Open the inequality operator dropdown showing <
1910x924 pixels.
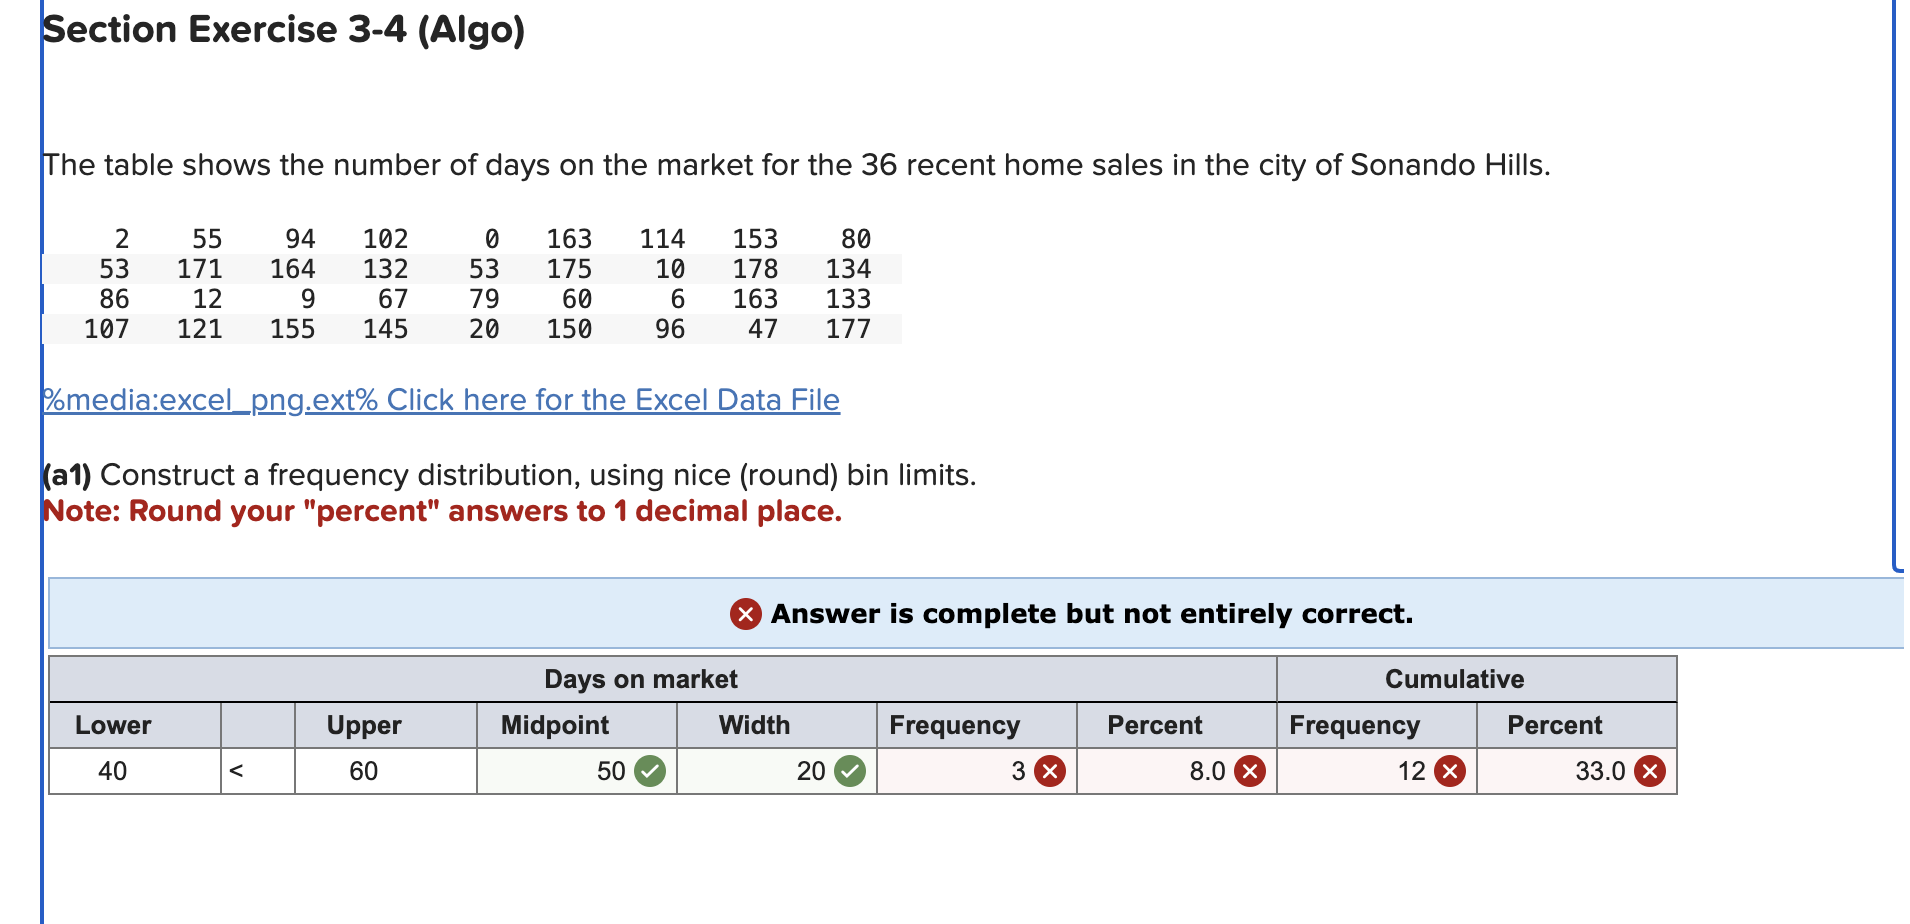click(x=256, y=771)
